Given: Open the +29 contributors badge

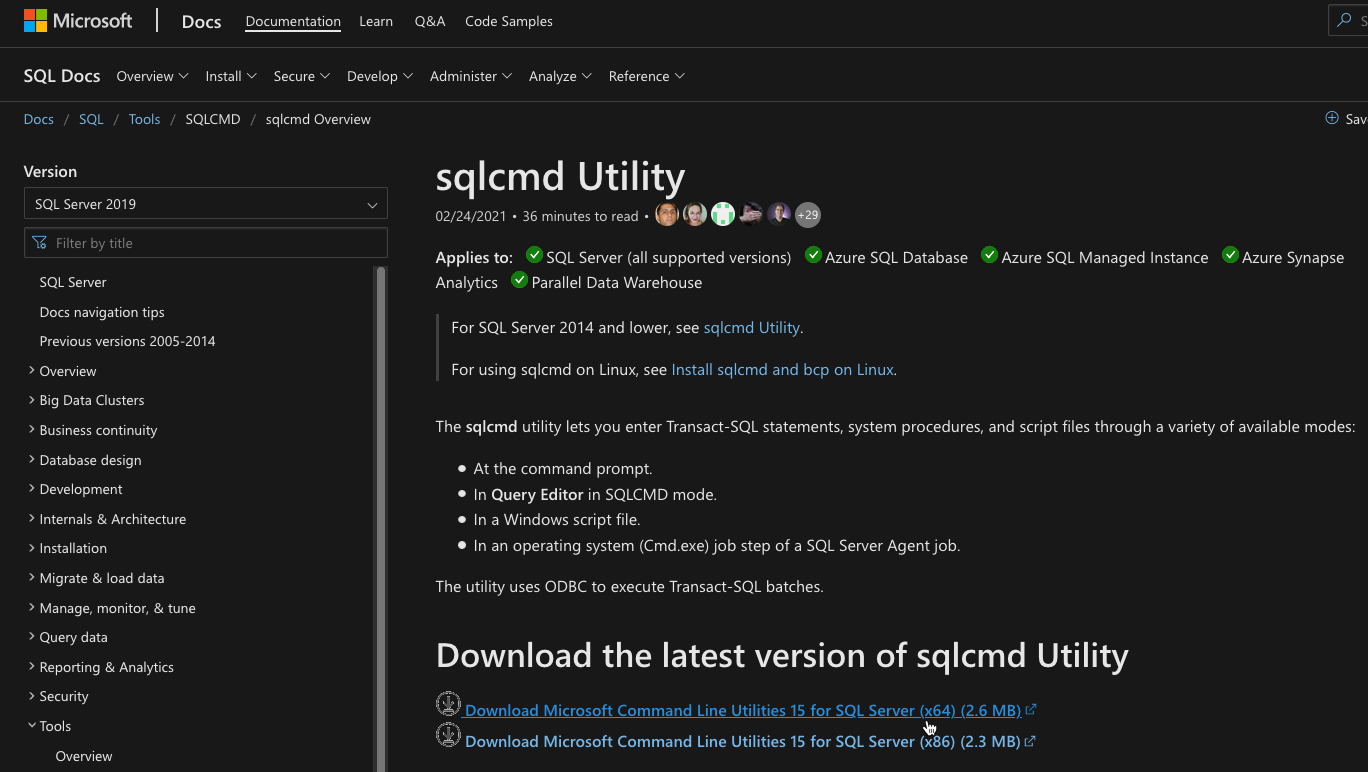Looking at the screenshot, I should click(x=808, y=214).
